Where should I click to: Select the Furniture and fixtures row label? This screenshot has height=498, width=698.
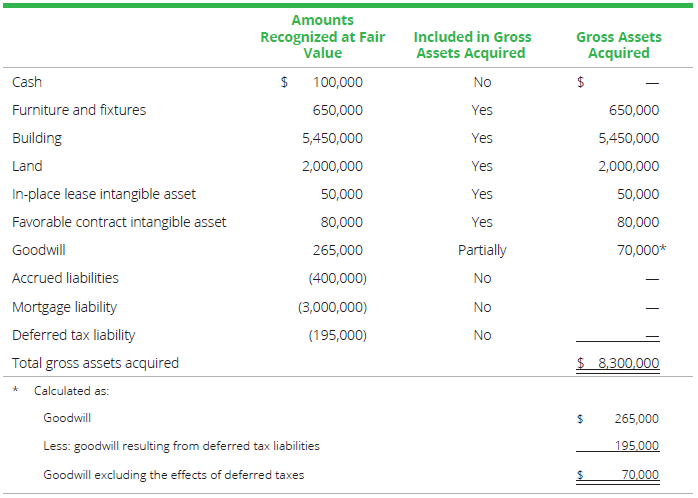[79, 110]
